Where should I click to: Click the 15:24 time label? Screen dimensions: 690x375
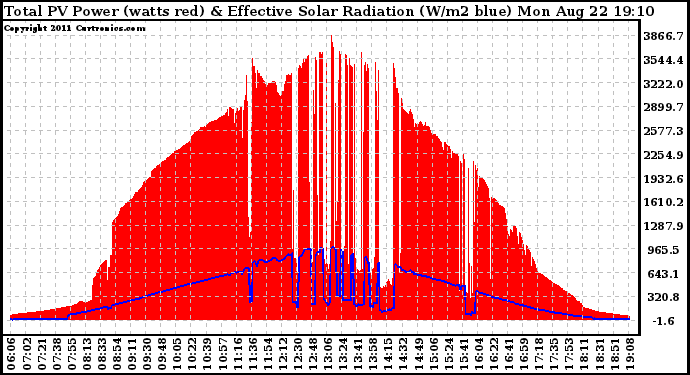point(448,354)
